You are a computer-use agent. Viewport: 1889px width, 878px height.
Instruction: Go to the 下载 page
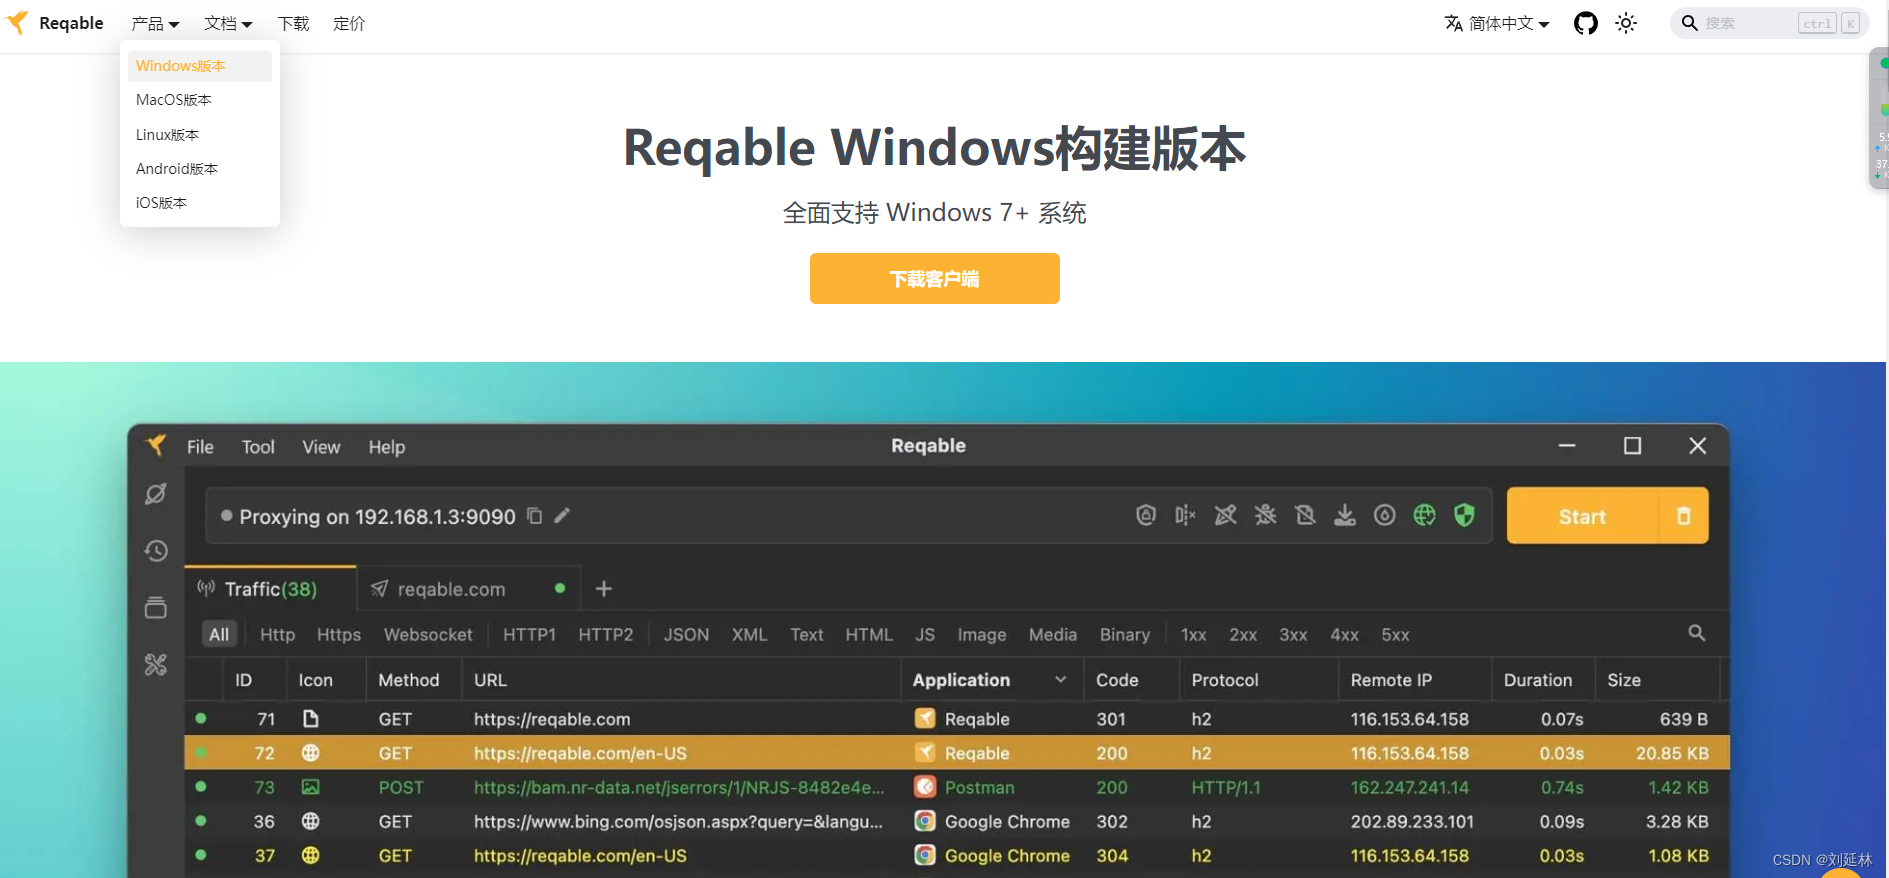click(x=293, y=23)
